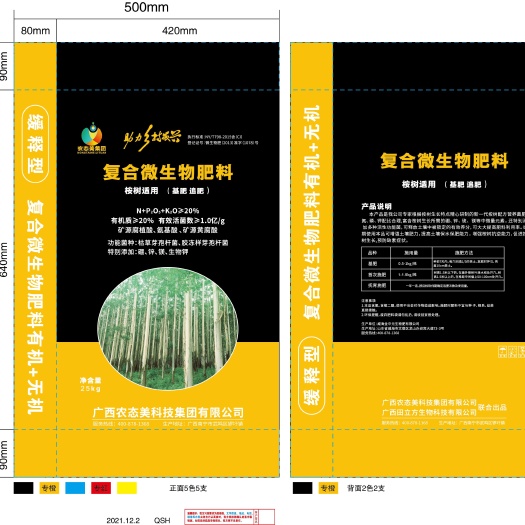Click vertical 复合微生物肥料有机+无机 on front strip
525x525 pixels.
click(35, 307)
